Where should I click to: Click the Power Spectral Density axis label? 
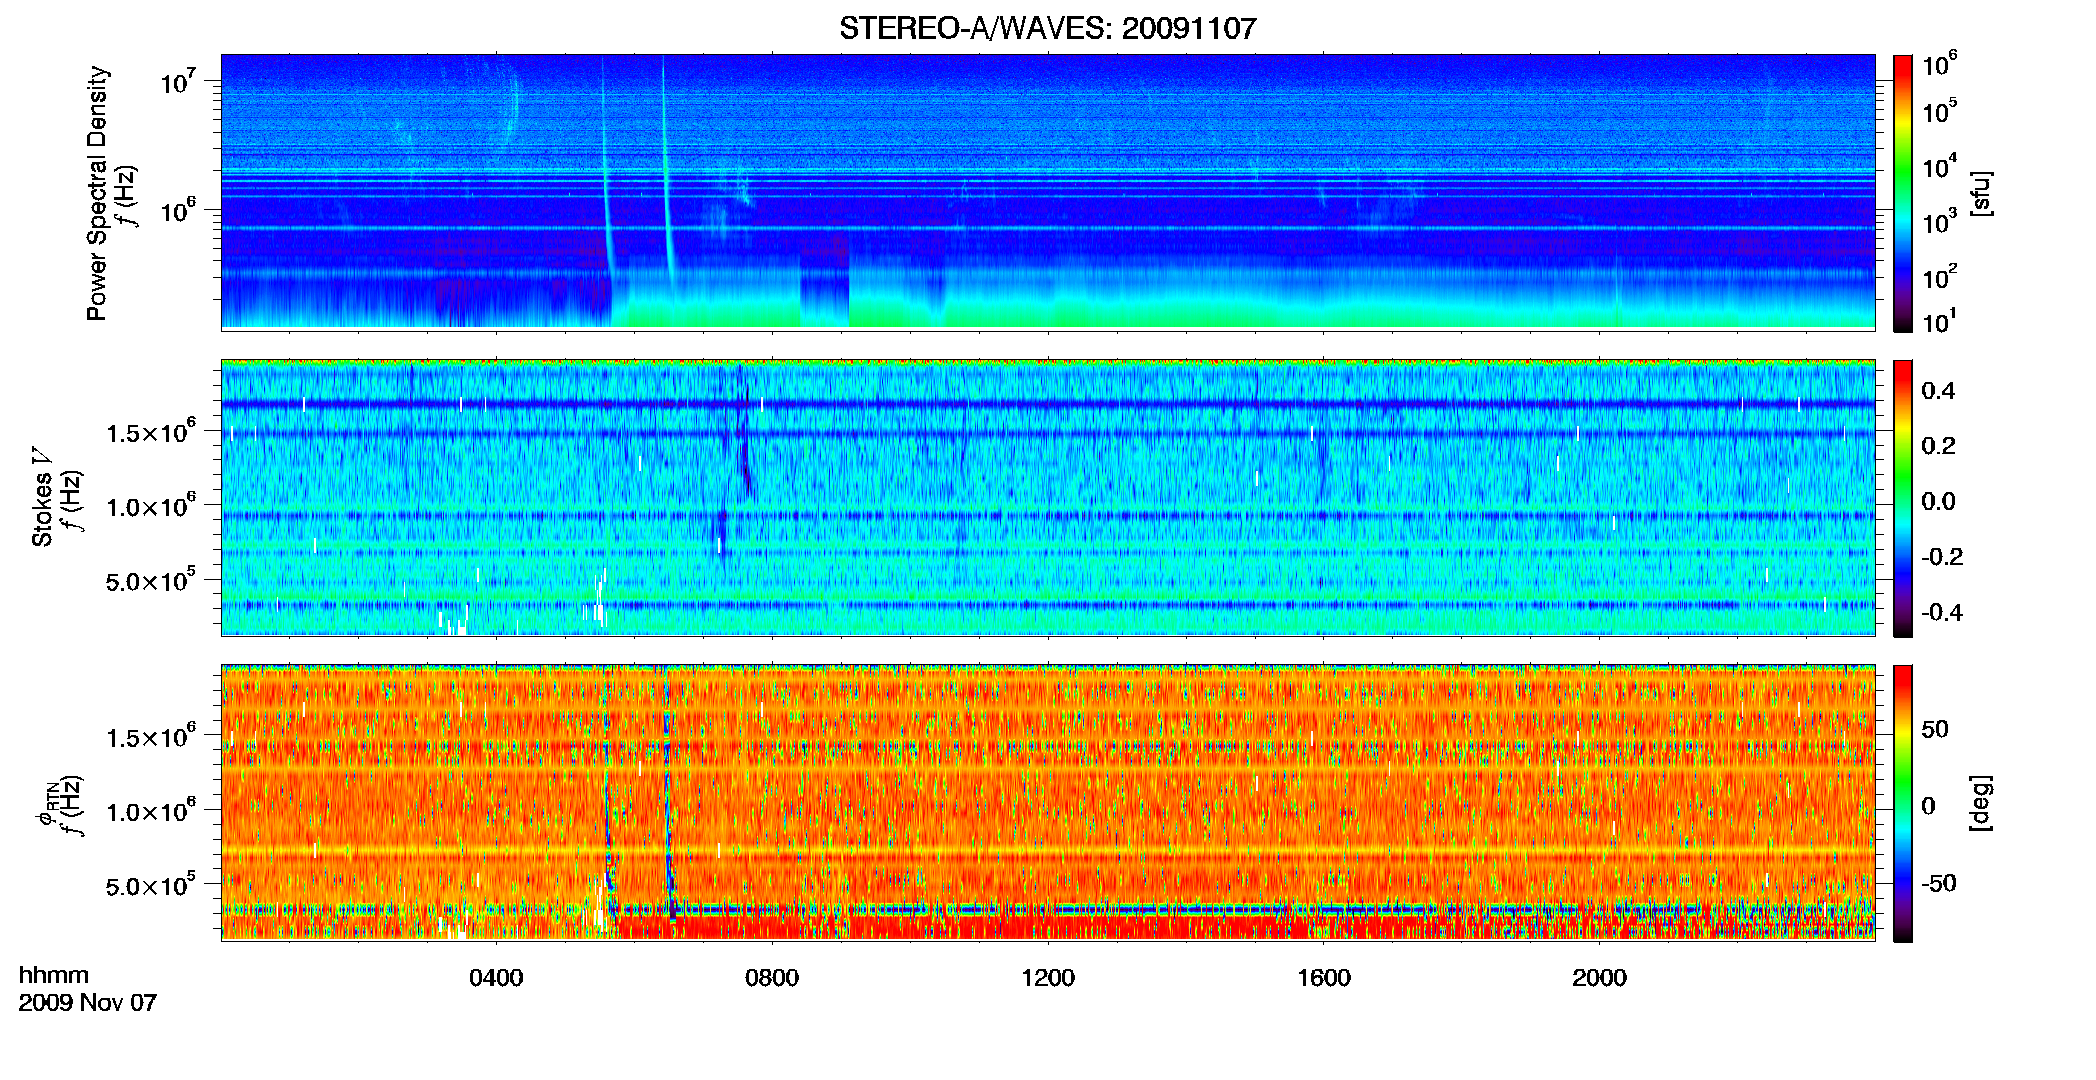[x=97, y=193]
